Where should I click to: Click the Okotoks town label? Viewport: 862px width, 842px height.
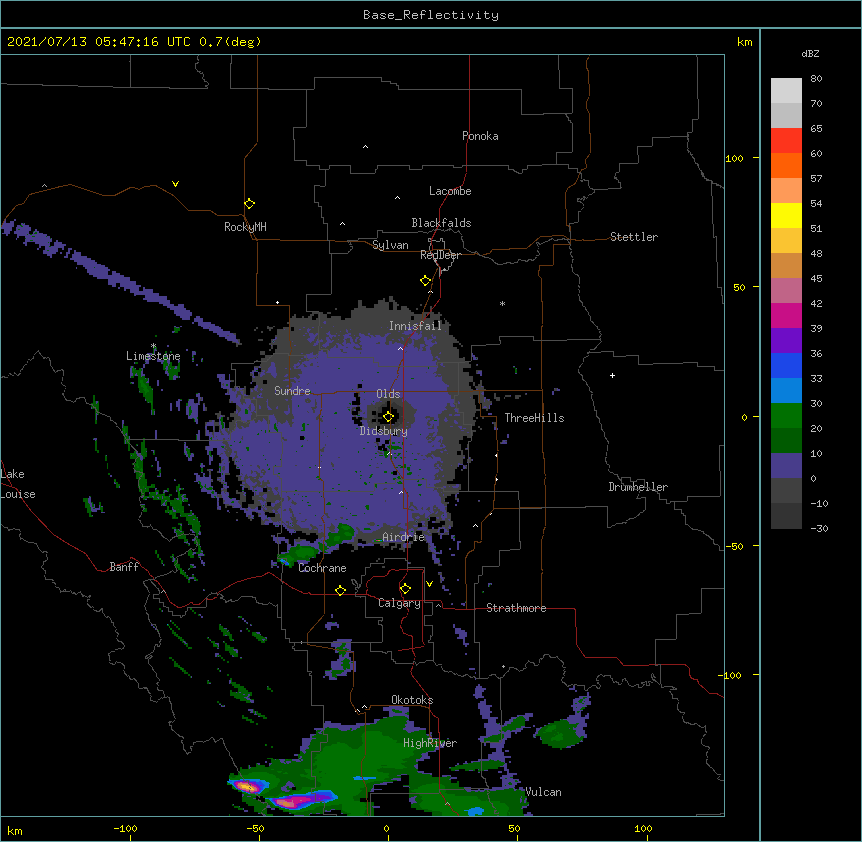[412, 700]
